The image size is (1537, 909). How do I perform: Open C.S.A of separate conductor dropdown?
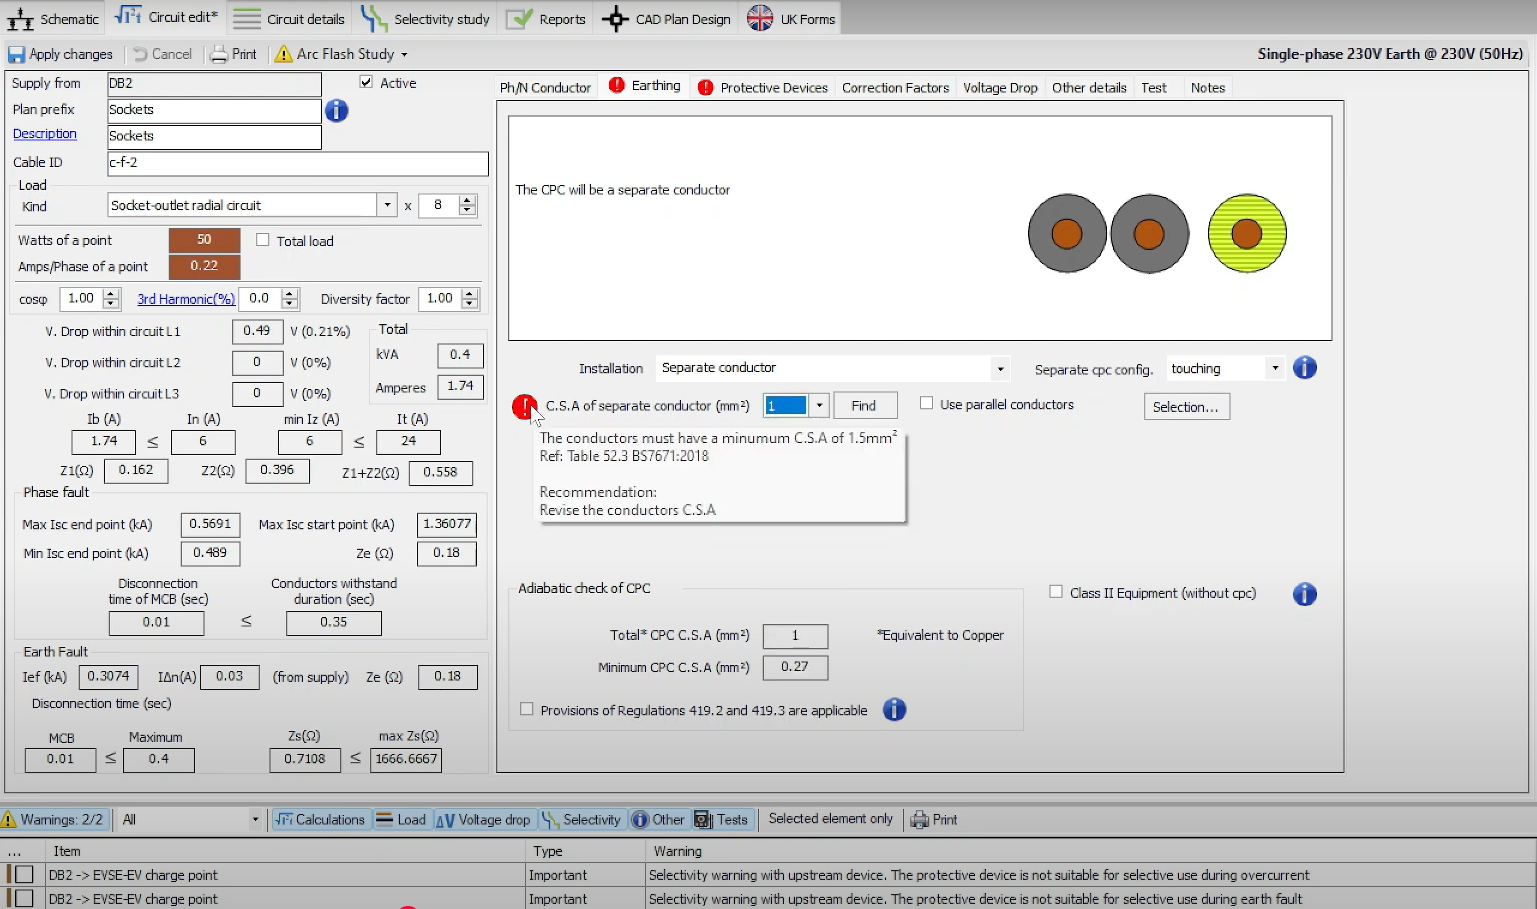point(819,405)
